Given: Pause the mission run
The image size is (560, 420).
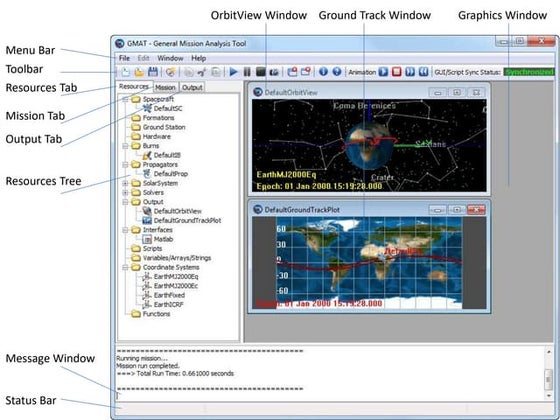Looking at the screenshot, I should point(247,72).
